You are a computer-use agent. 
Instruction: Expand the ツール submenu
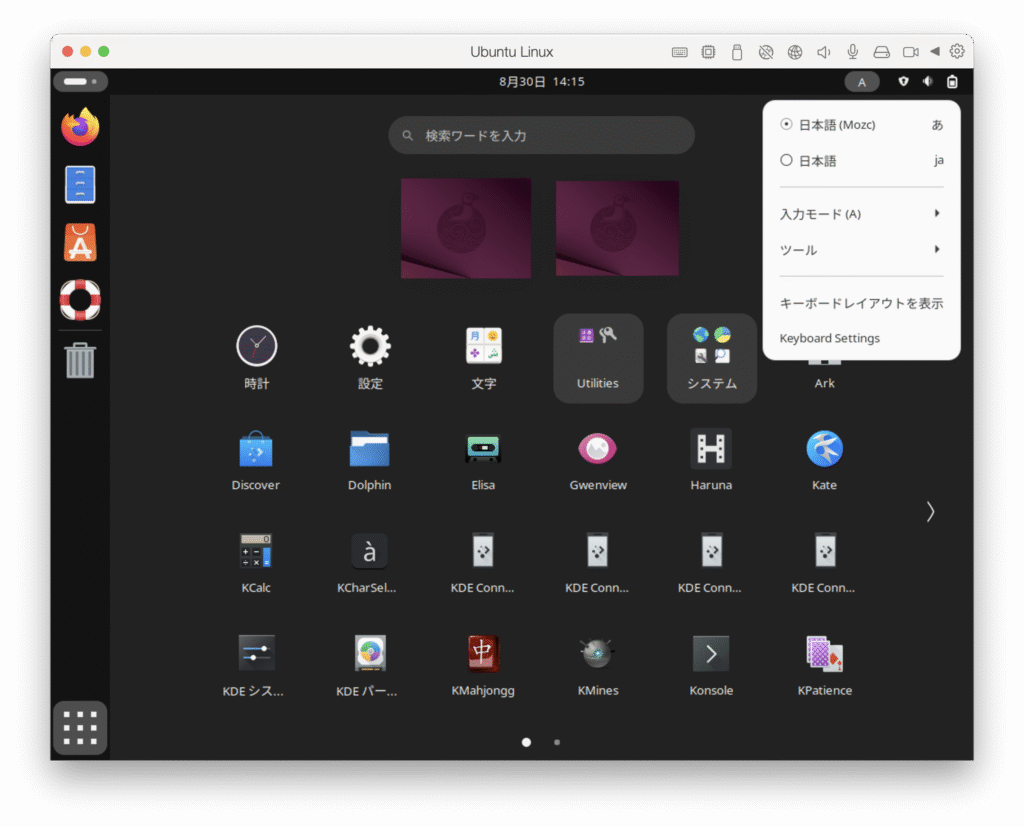[x=861, y=250]
